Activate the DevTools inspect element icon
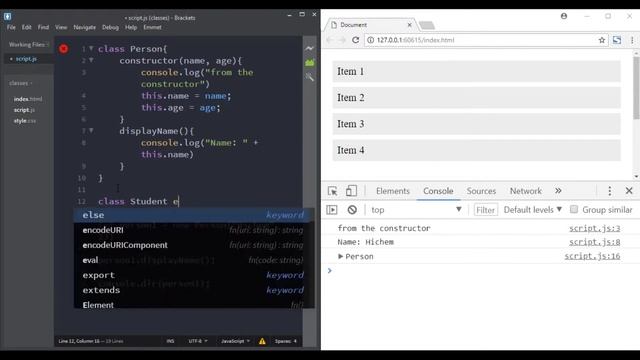Screen dimensions: 640x360 333,191
